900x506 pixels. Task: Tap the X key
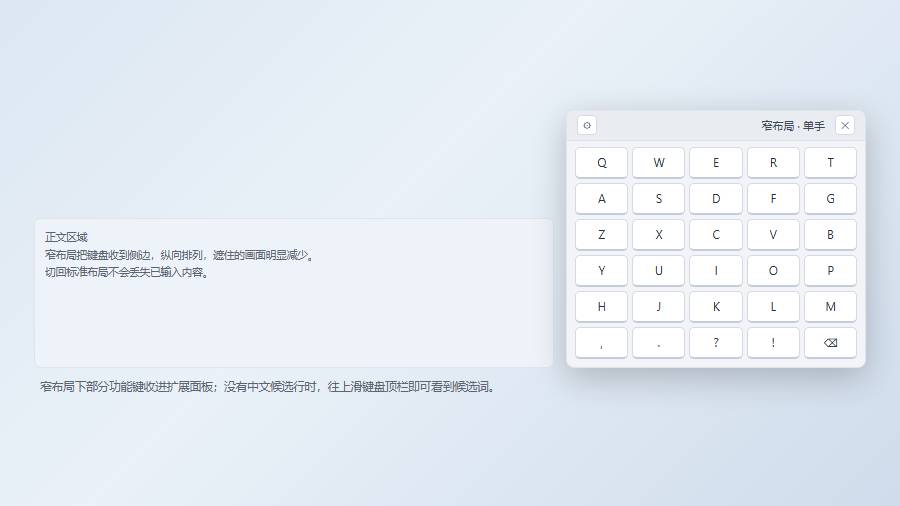[658, 235]
